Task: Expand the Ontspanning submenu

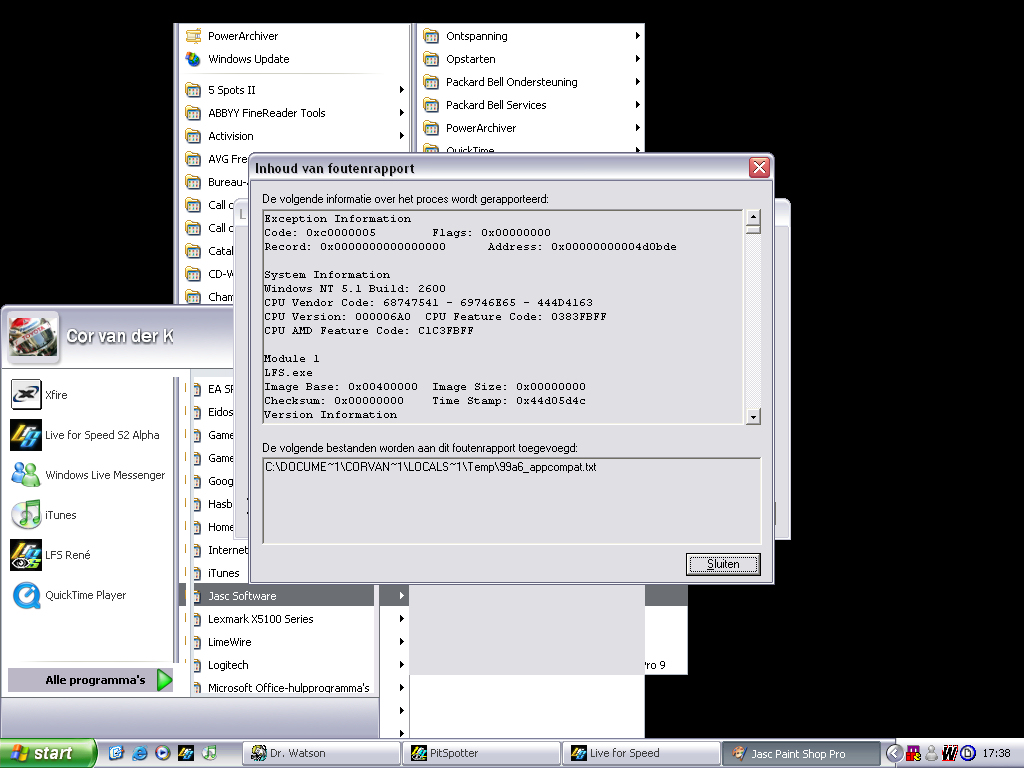Action: tap(530, 36)
